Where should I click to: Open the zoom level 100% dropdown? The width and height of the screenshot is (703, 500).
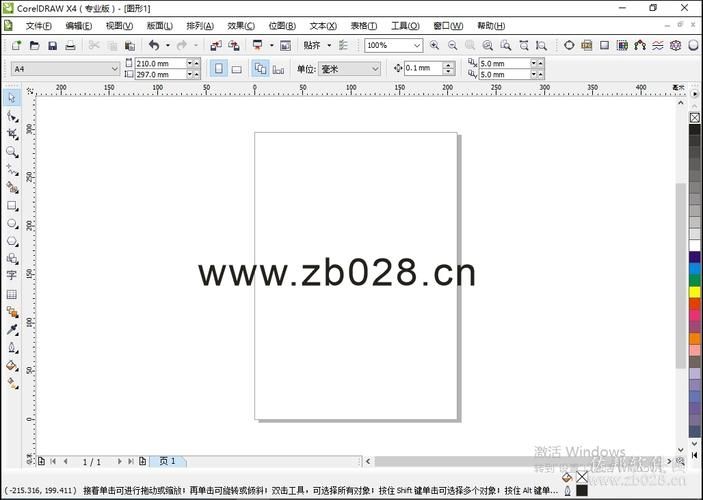click(x=417, y=45)
